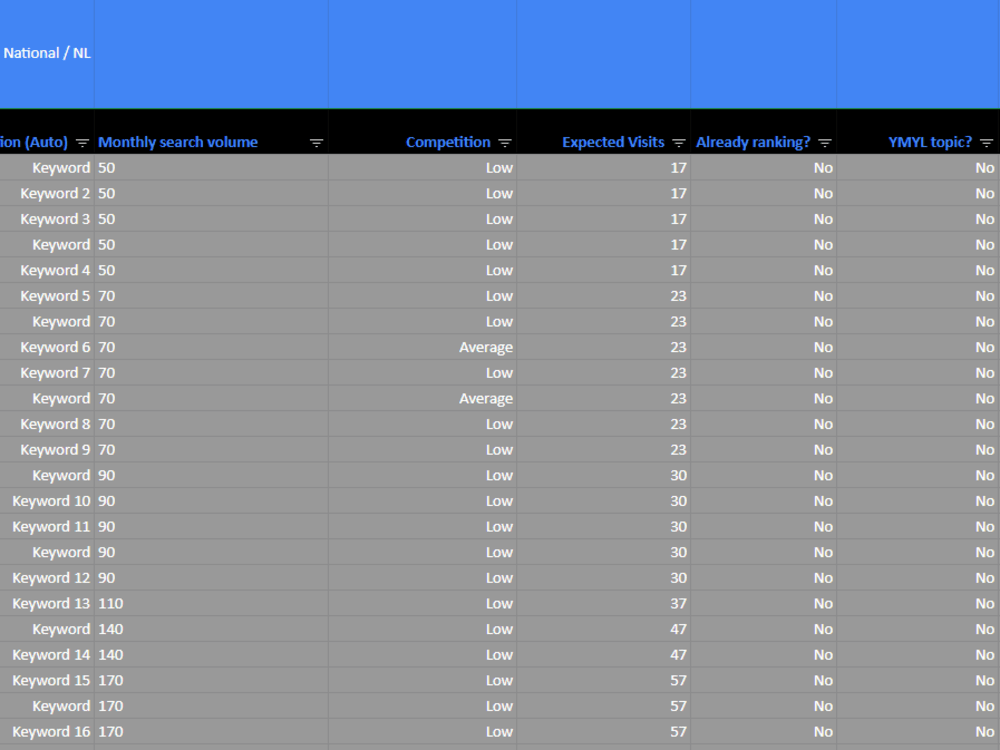Screen dimensions: 1000x750
Task: Select the Keyword 11 cell
Action: (x=47, y=526)
